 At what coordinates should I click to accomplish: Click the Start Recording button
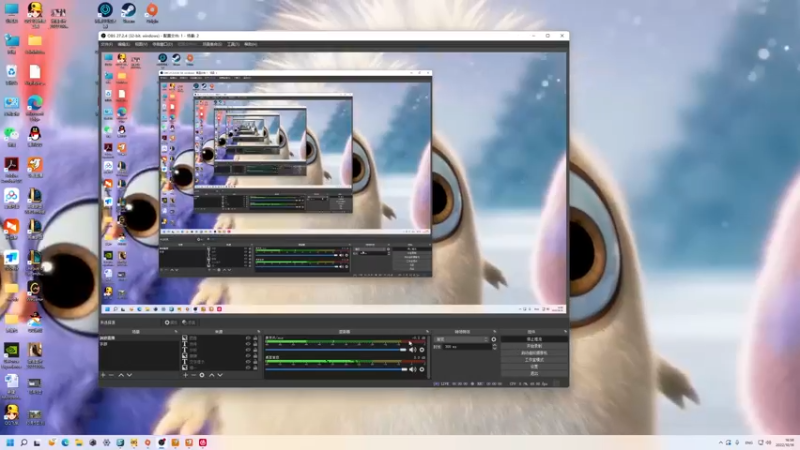click(534, 346)
